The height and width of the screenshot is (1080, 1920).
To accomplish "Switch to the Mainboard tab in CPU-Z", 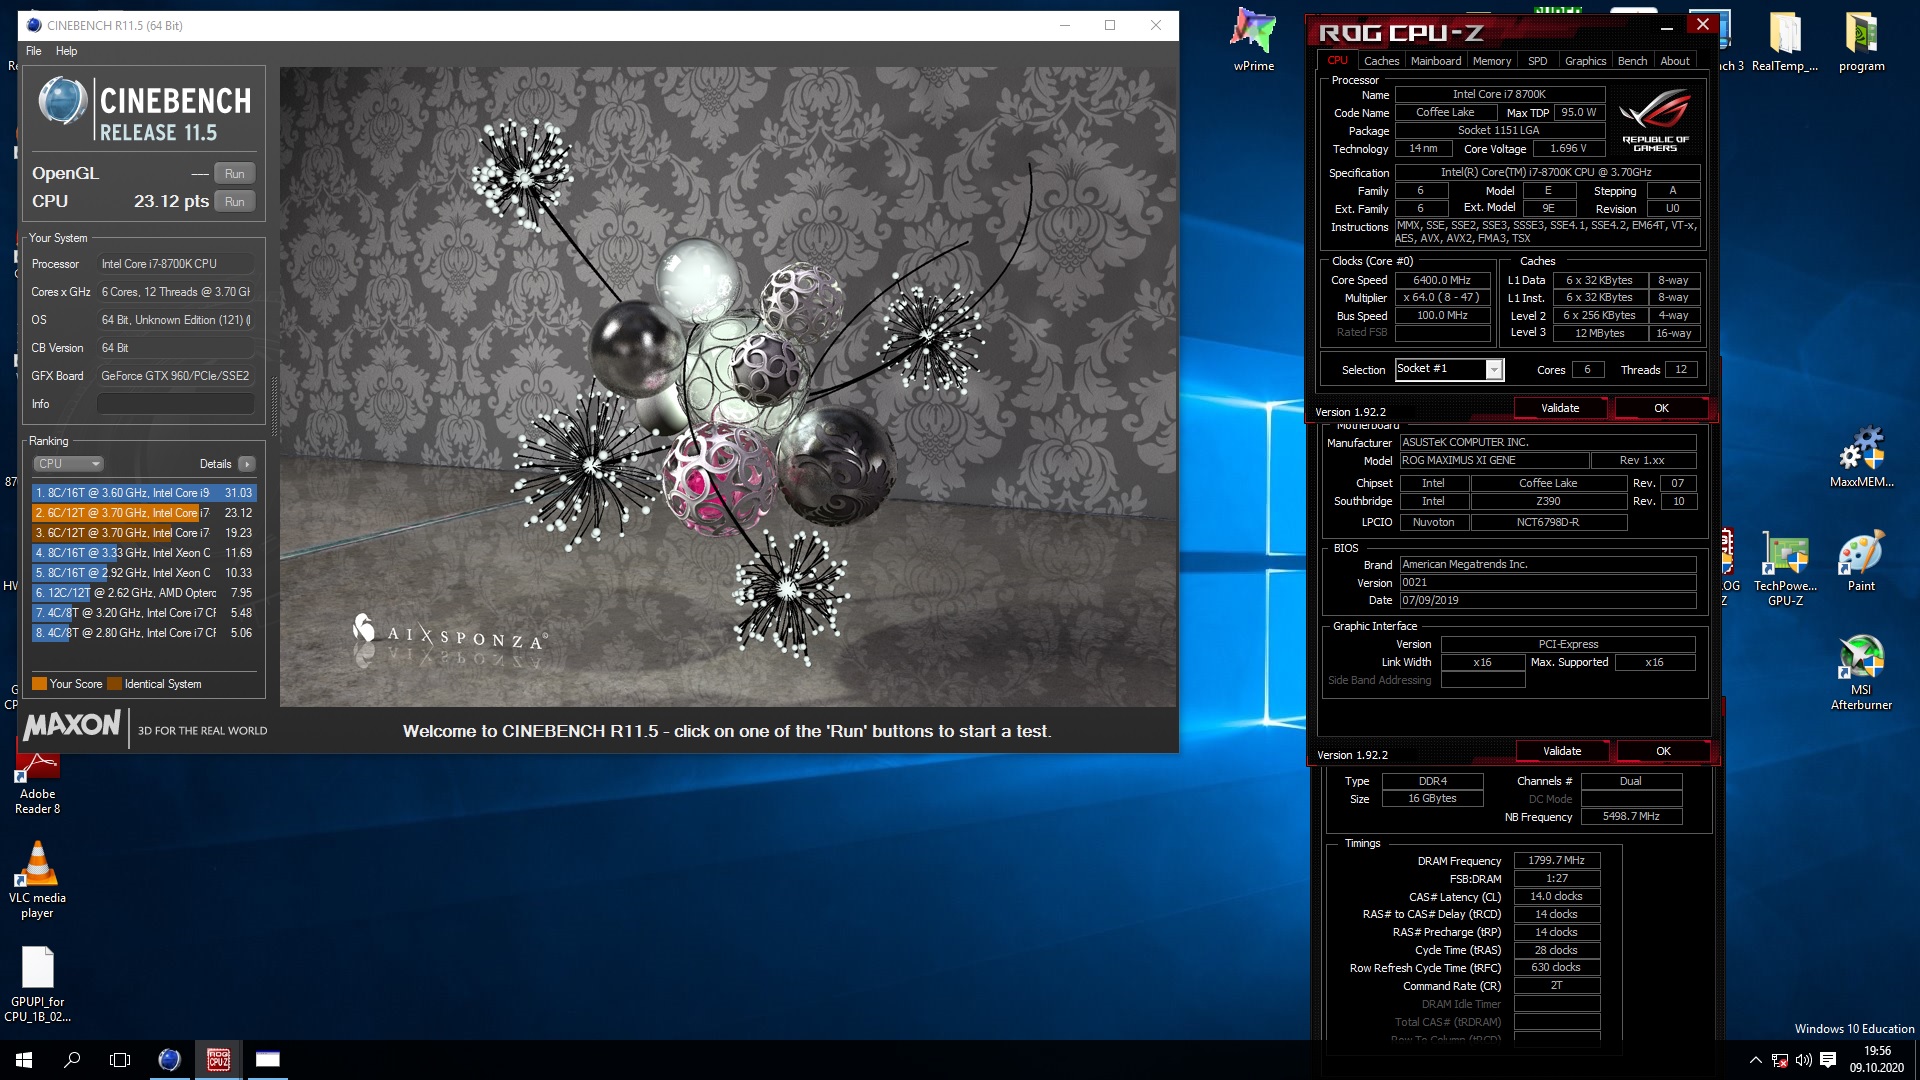I will pos(1436,61).
